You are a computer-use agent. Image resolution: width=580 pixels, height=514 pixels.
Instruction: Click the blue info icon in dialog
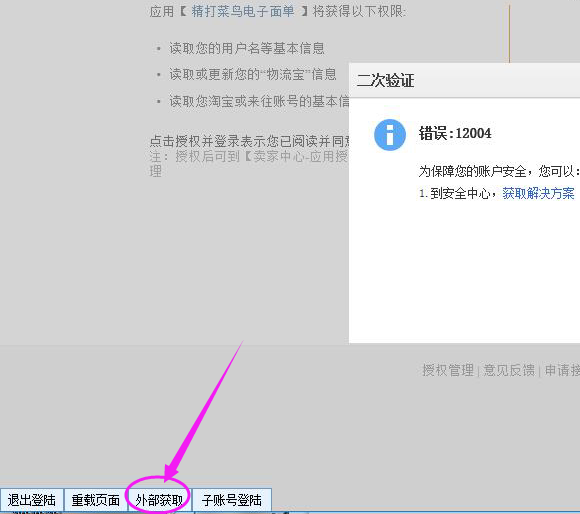pos(390,135)
